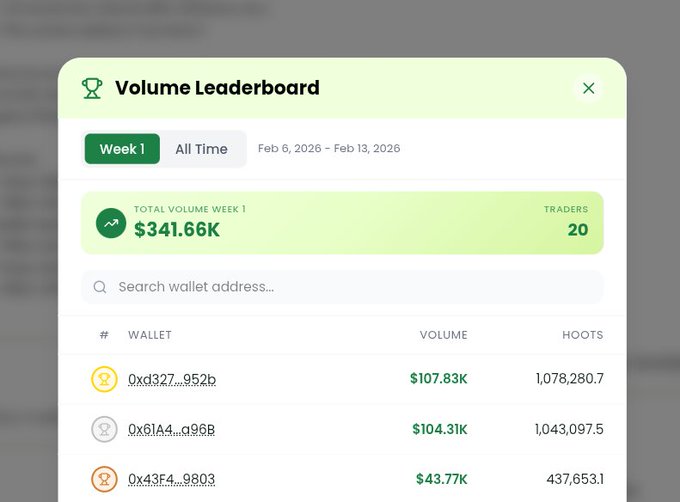
Task: Click the search magnifier icon
Action: tap(100, 287)
